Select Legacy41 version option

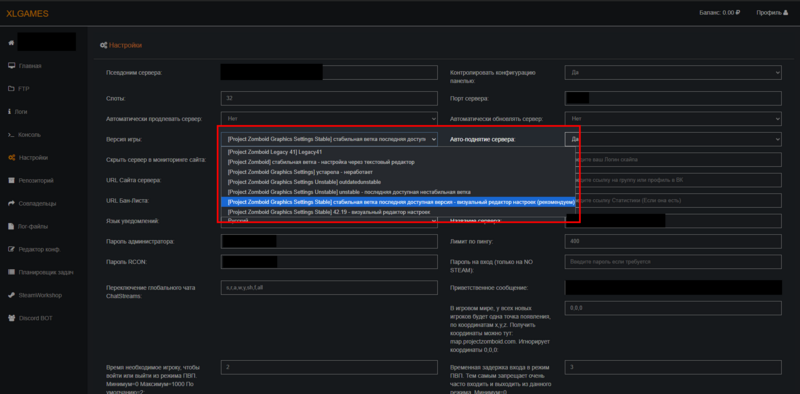click(x=398, y=152)
